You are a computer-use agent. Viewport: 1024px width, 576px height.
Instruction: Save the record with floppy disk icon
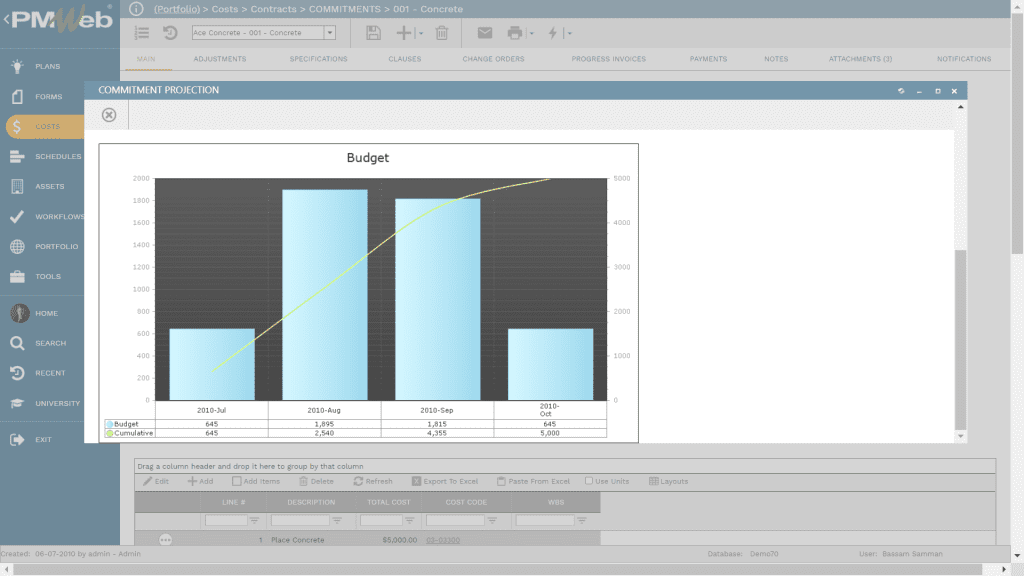(x=373, y=33)
